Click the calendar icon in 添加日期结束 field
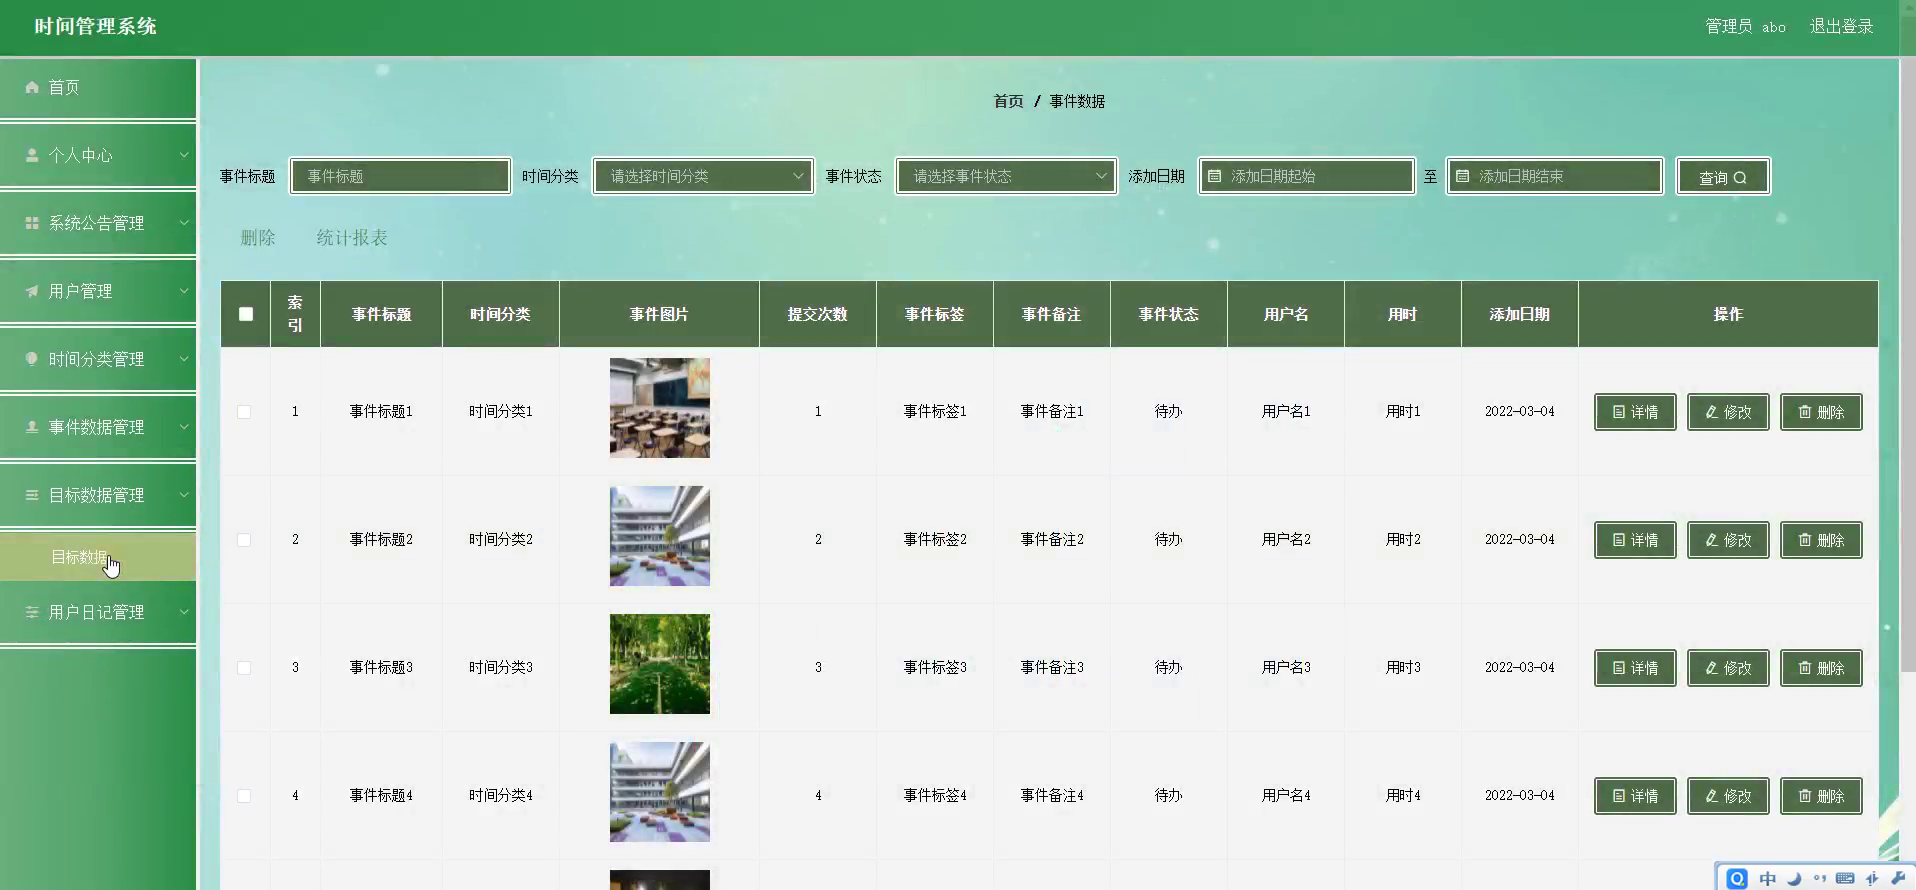 (x=1463, y=176)
